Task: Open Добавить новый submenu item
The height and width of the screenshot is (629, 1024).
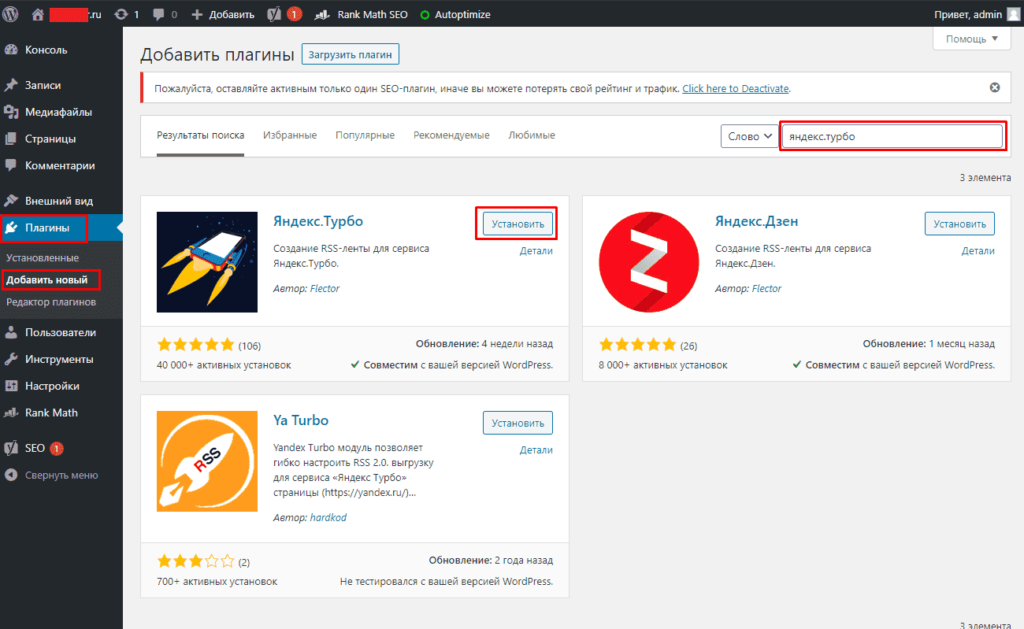Action: click(47, 280)
